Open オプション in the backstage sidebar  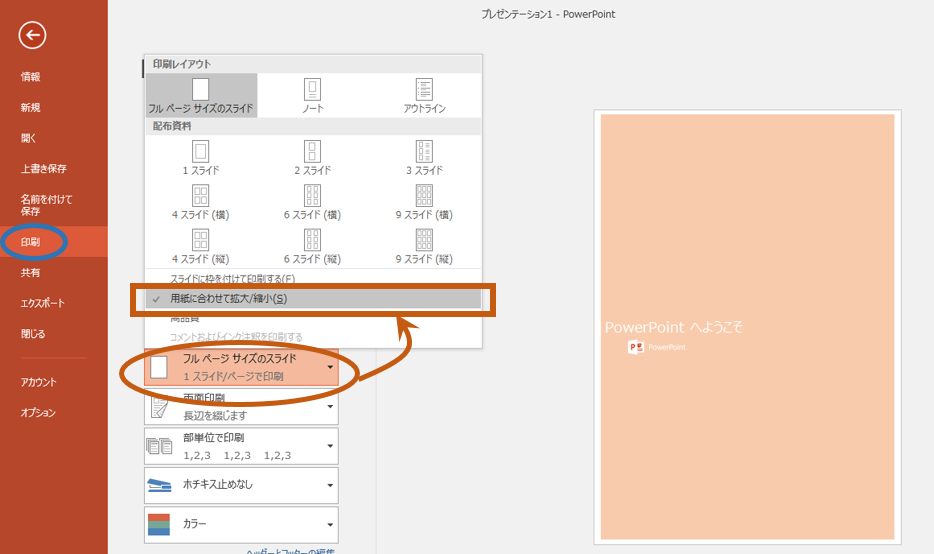point(39,413)
